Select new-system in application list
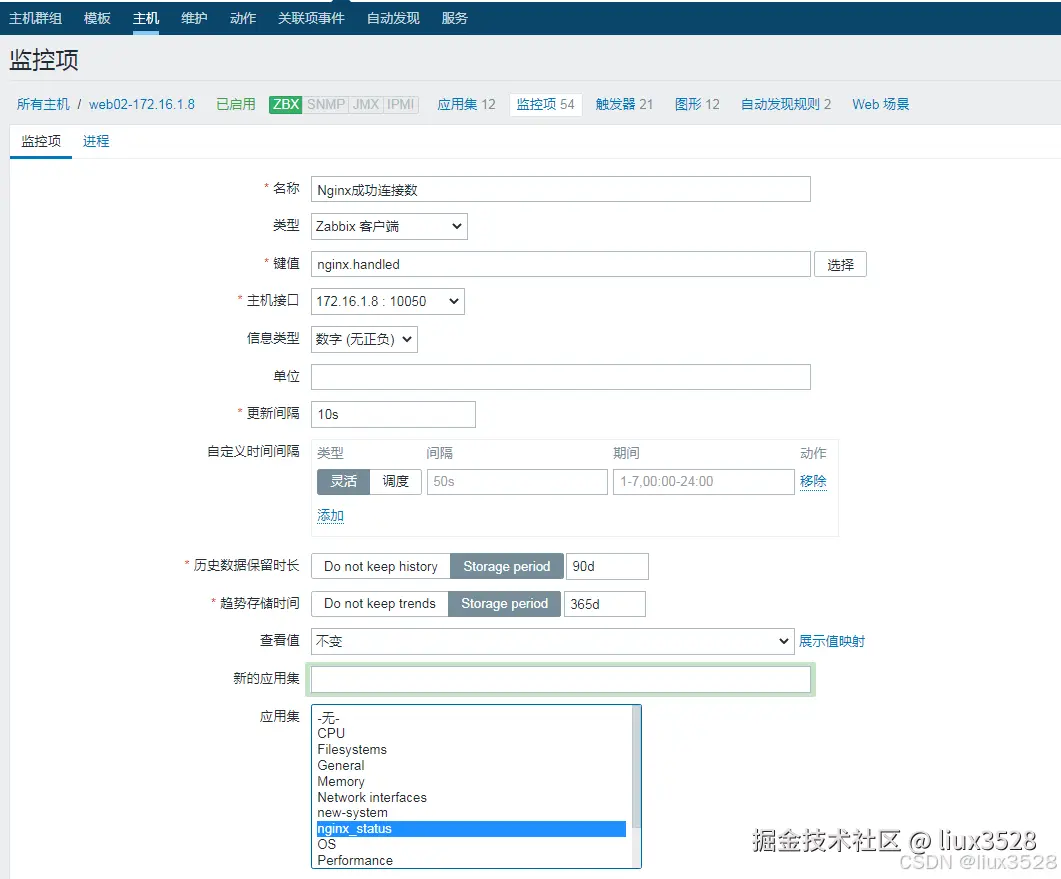The image size is (1061, 879). click(471, 813)
